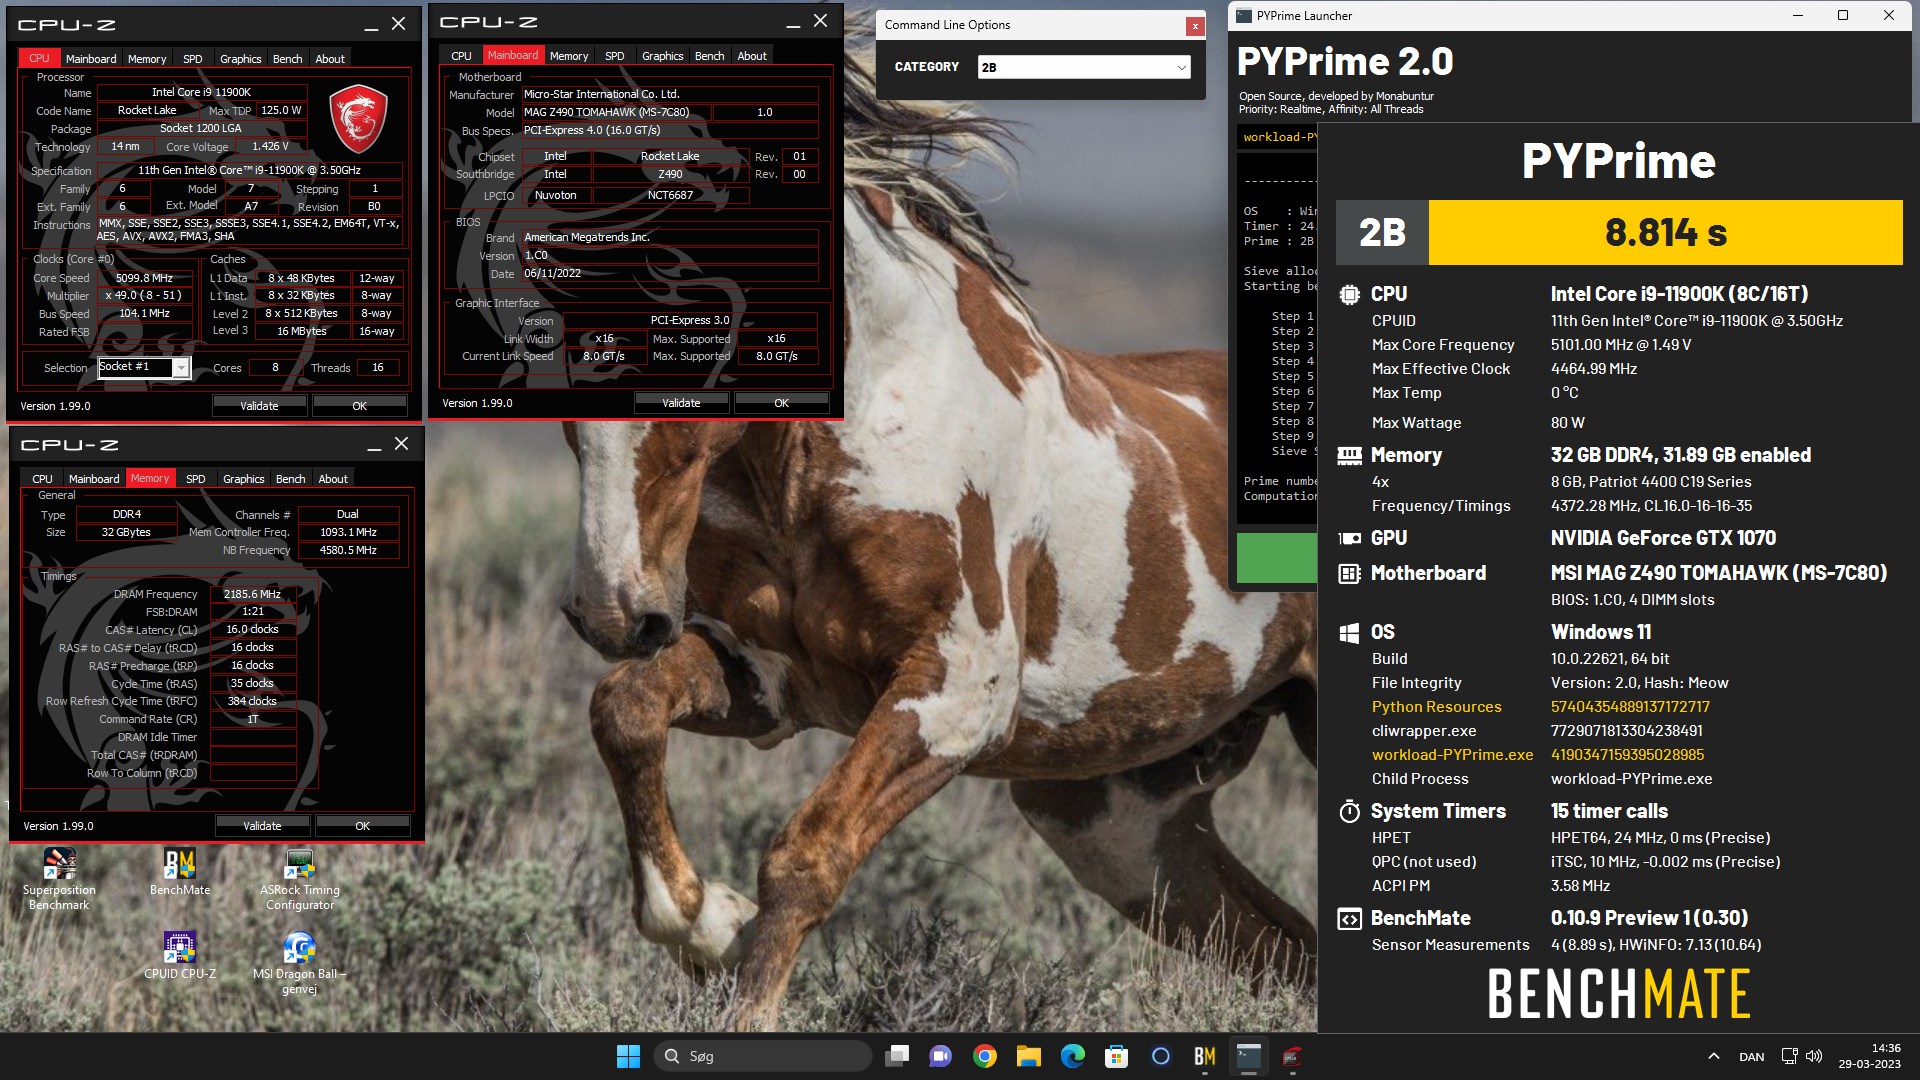Screen dimensions: 1920x1080
Task: Open Graphics tab in Mainboard CPU-Z window
Action: (662, 56)
